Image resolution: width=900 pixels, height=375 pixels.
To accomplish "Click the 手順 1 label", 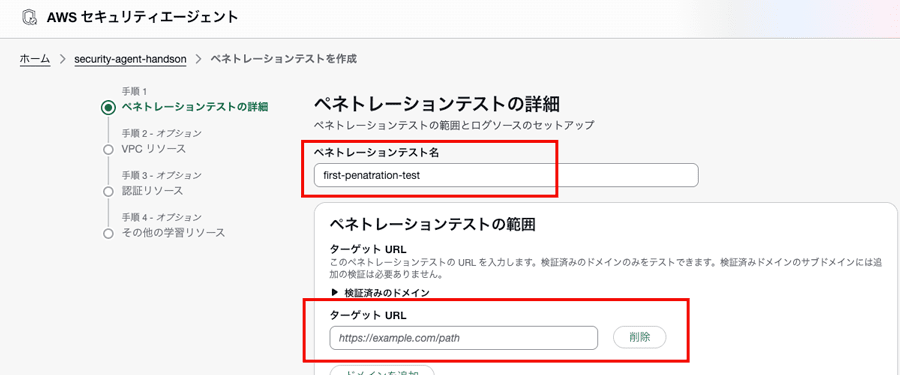I will pos(135,92).
